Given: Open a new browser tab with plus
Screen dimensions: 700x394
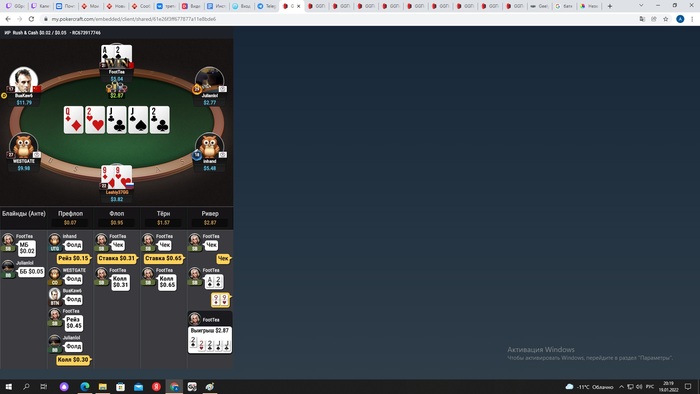Looking at the screenshot, I should click(x=610, y=6).
